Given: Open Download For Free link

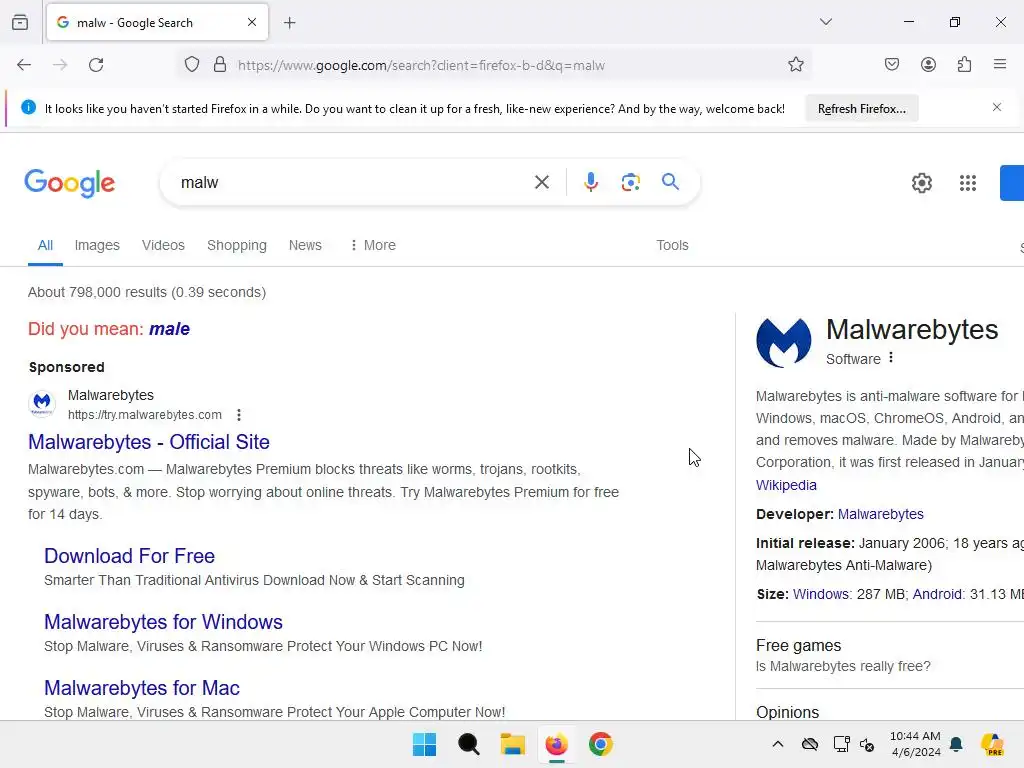Looking at the screenshot, I should coord(129,556).
